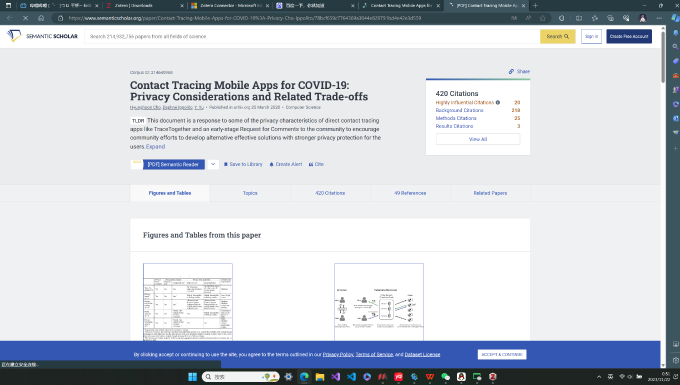Open the Privacy Policy link
The image size is (680, 385).
(338, 355)
